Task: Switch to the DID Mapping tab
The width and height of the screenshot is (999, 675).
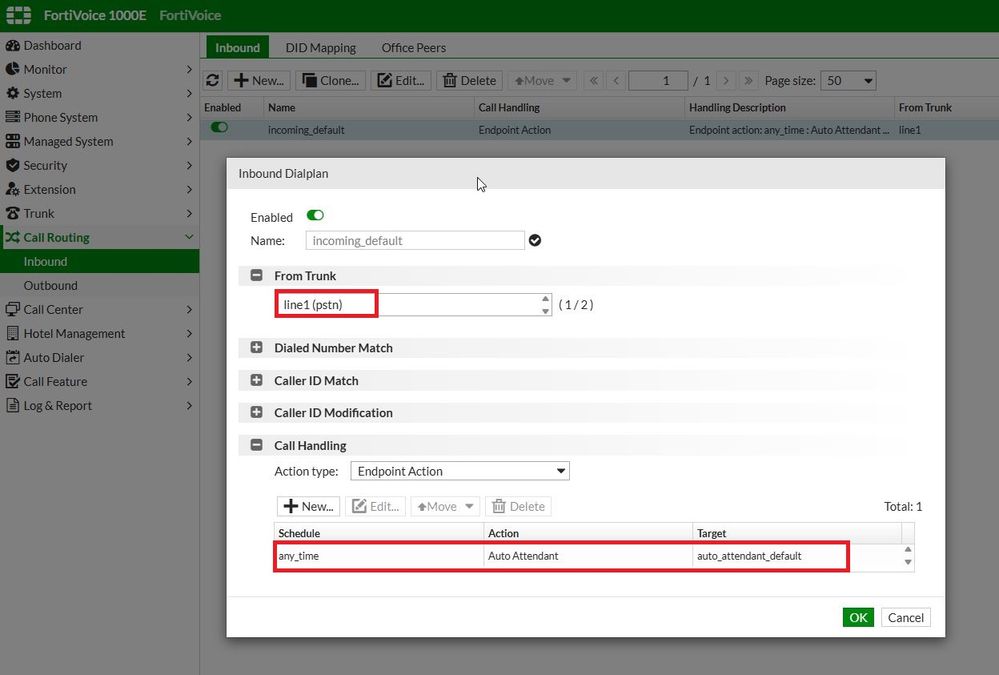Action: pos(320,47)
